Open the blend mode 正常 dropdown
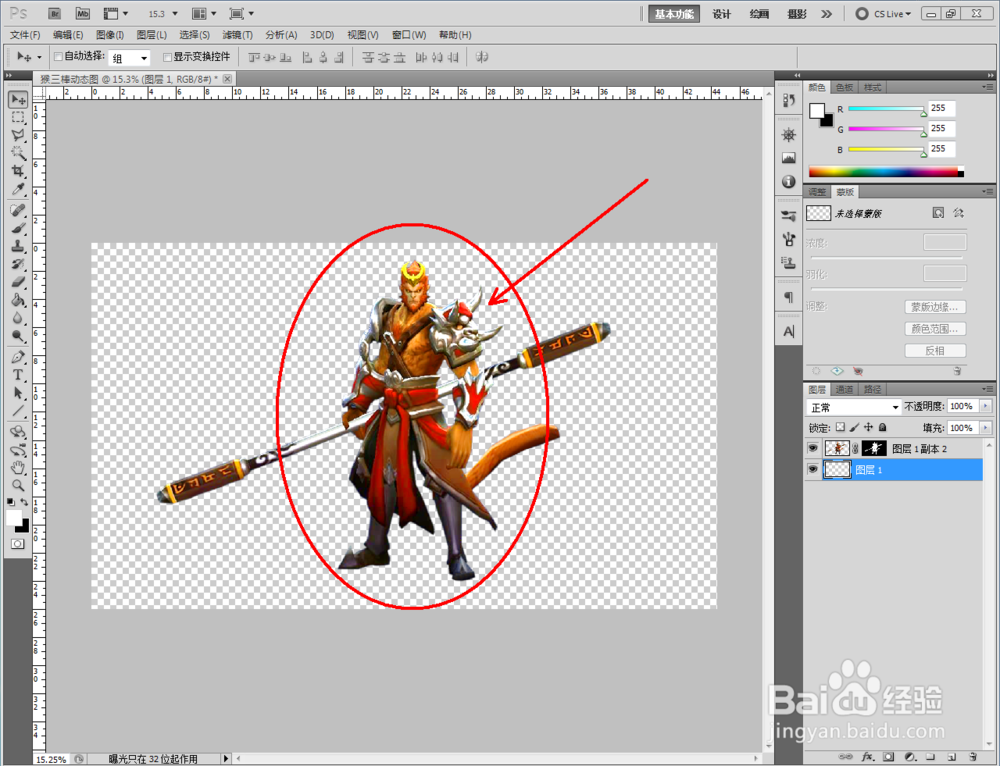Viewport: 1000px width, 766px height. pos(853,407)
